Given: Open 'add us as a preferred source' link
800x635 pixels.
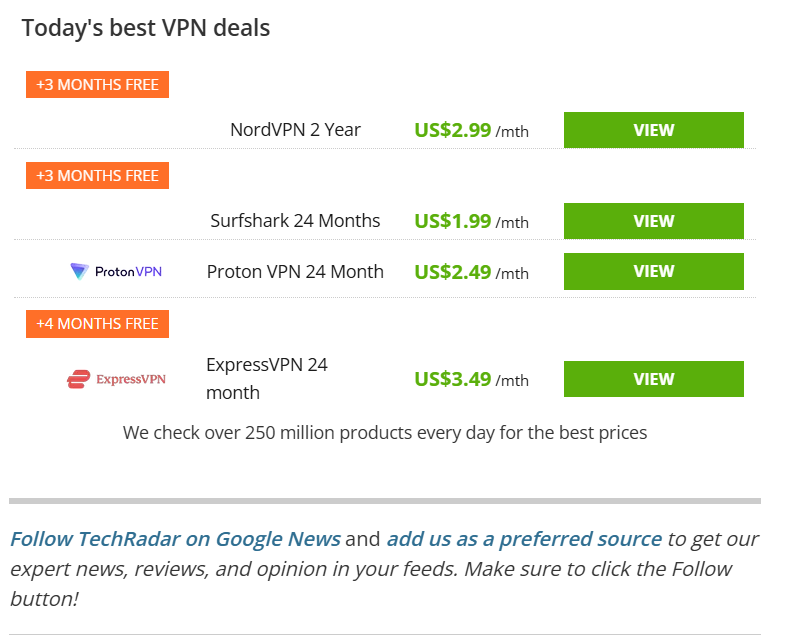Looking at the screenshot, I should (524, 539).
